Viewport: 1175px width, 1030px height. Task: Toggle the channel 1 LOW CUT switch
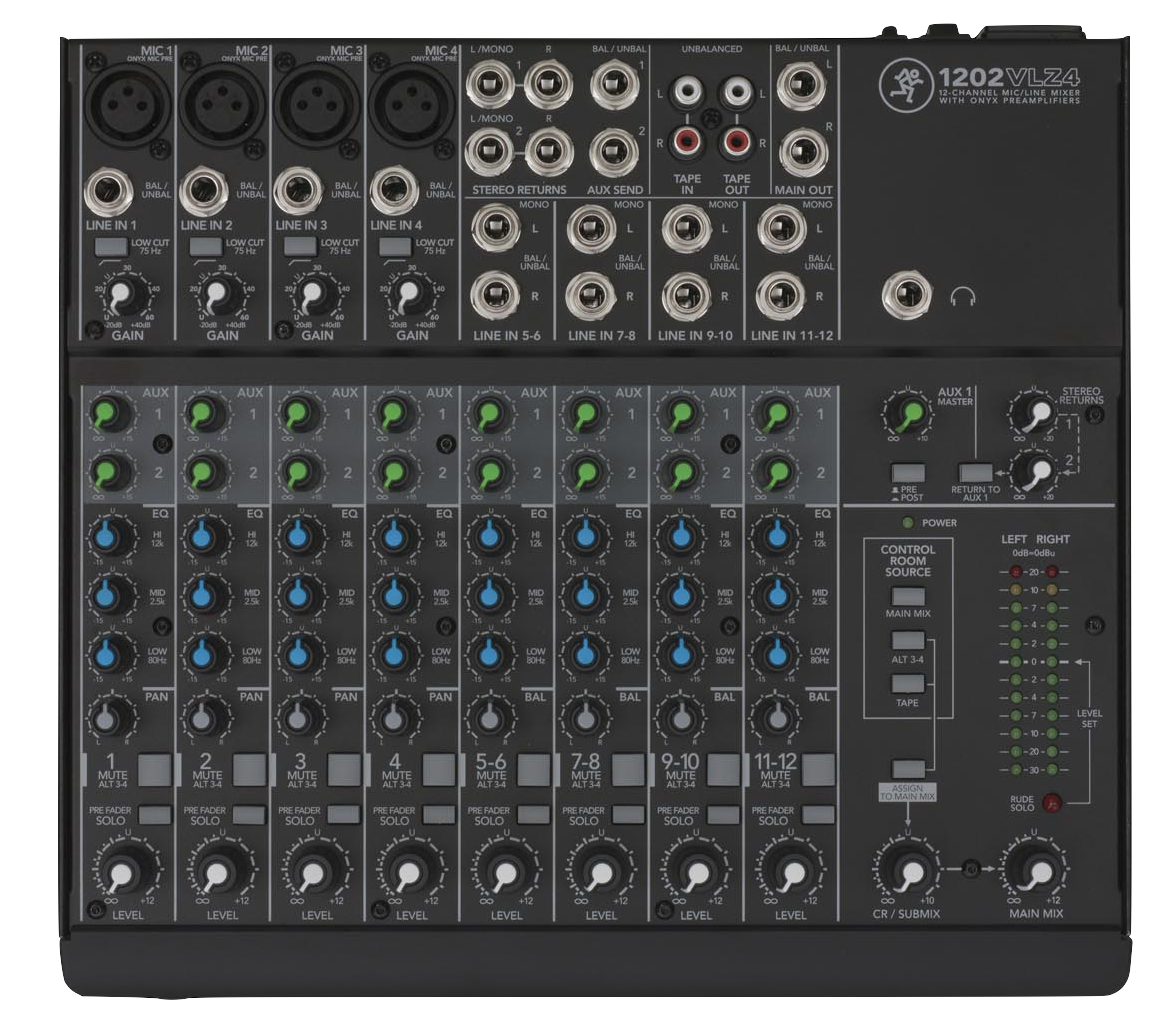point(110,246)
